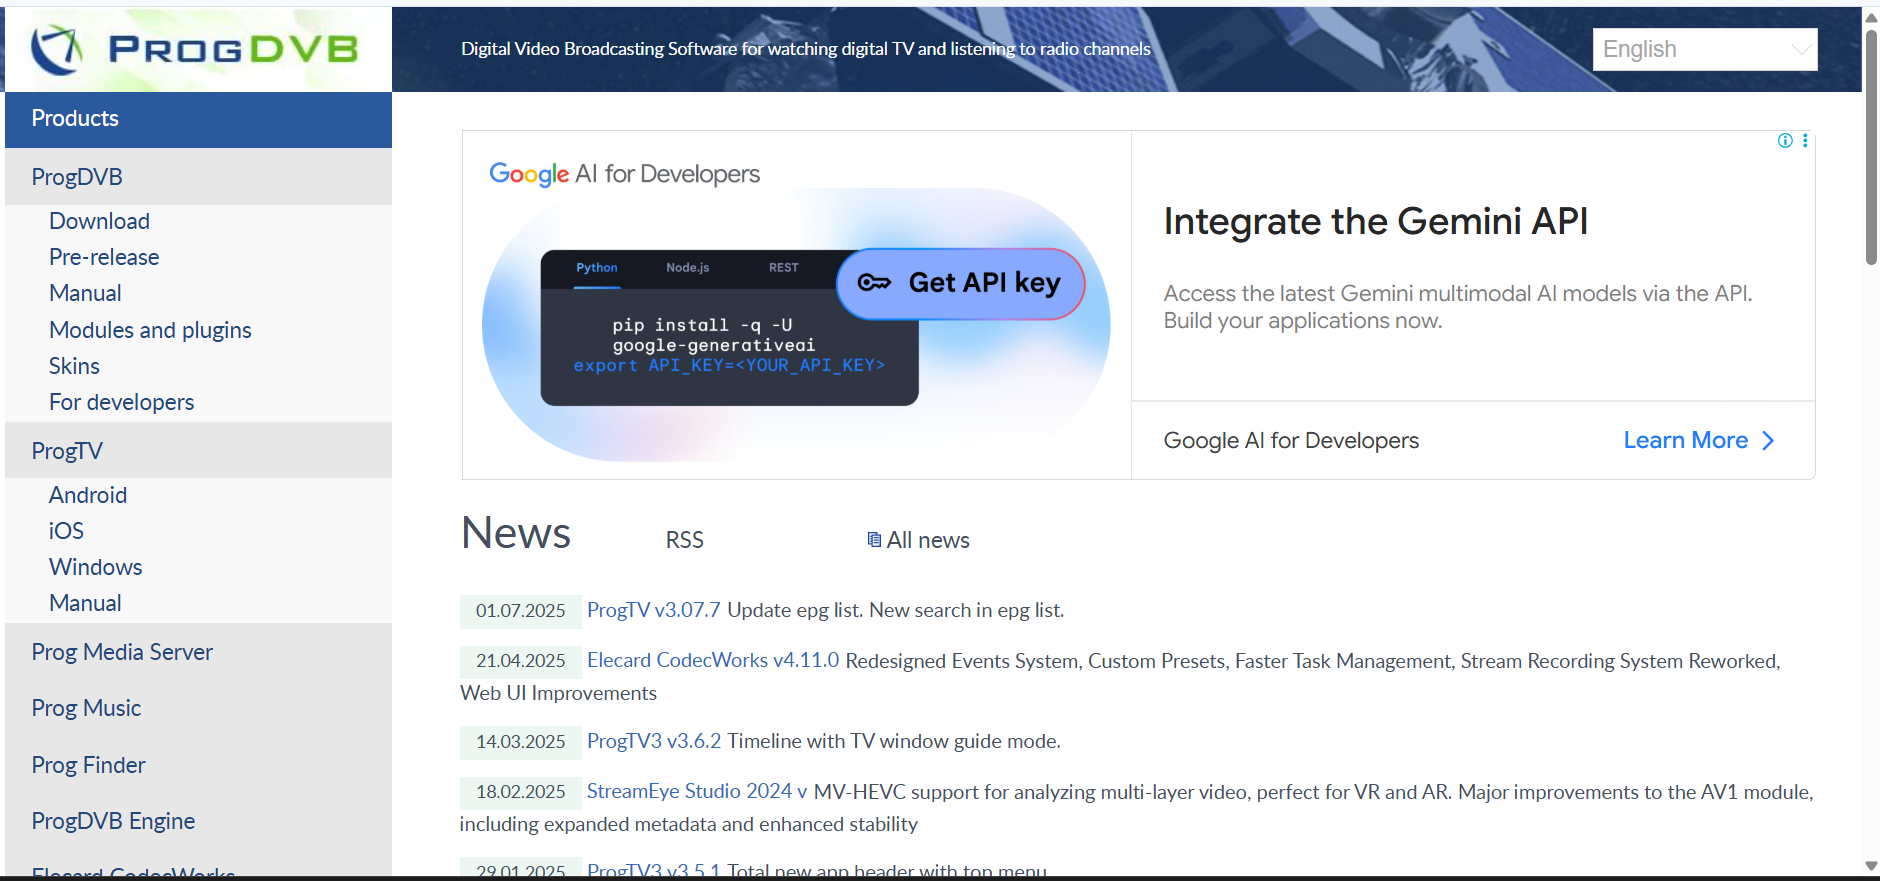Image resolution: width=1880 pixels, height=881 pixels.
Task: Select Python tab in ad code box
Action: [597, 268]
